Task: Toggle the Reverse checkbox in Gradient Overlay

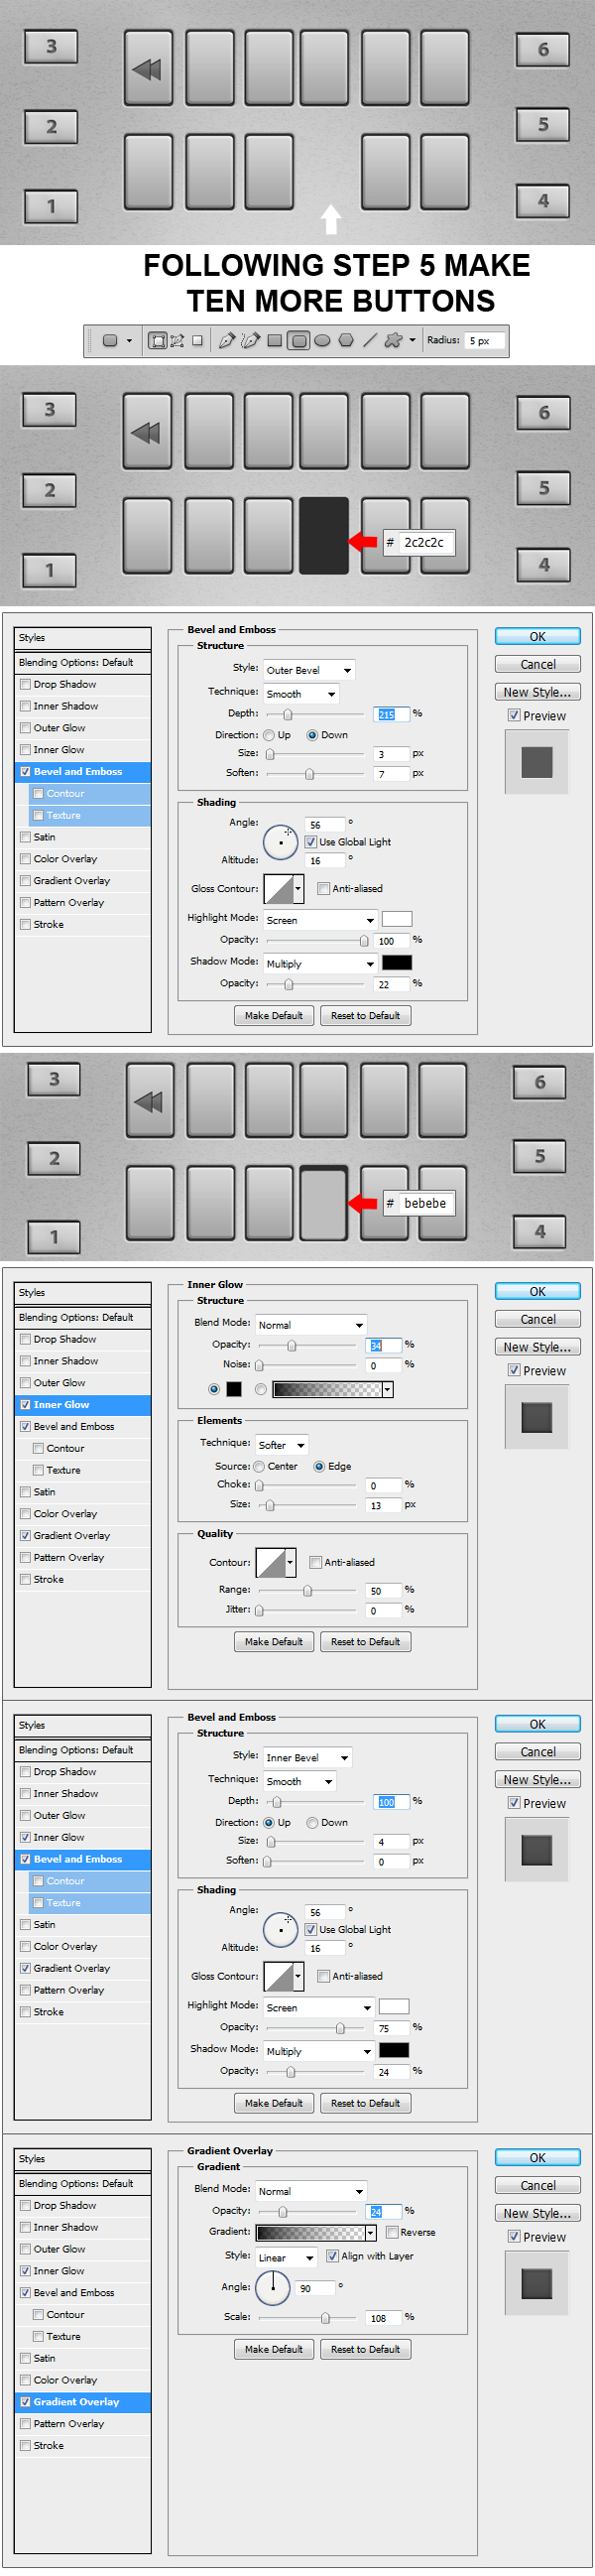Action: coord(392,2232)
